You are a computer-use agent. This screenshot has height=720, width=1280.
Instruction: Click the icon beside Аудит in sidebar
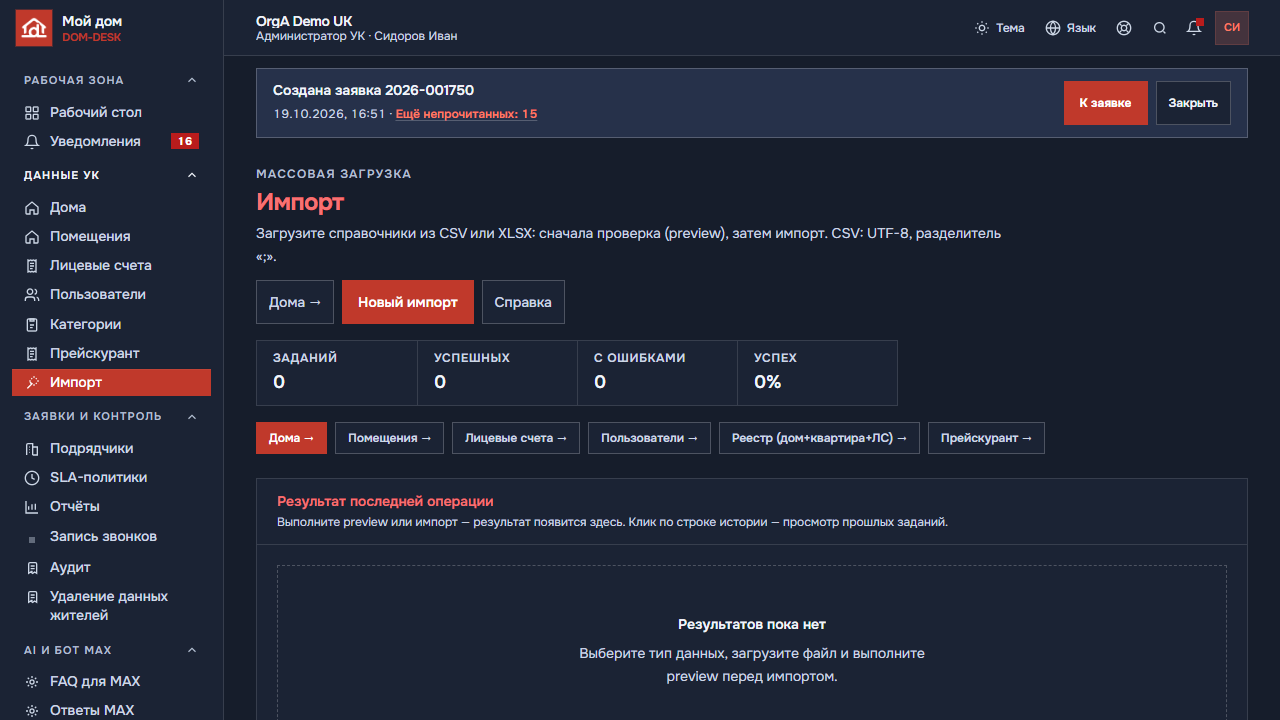[x=32, y=568]
